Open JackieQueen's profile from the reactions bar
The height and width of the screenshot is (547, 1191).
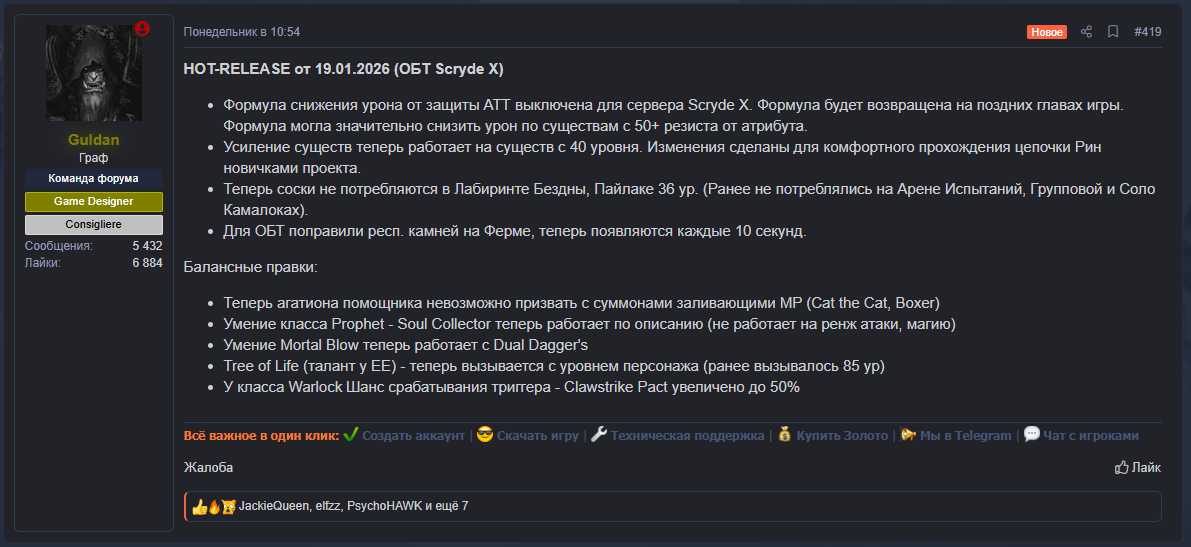274,506
